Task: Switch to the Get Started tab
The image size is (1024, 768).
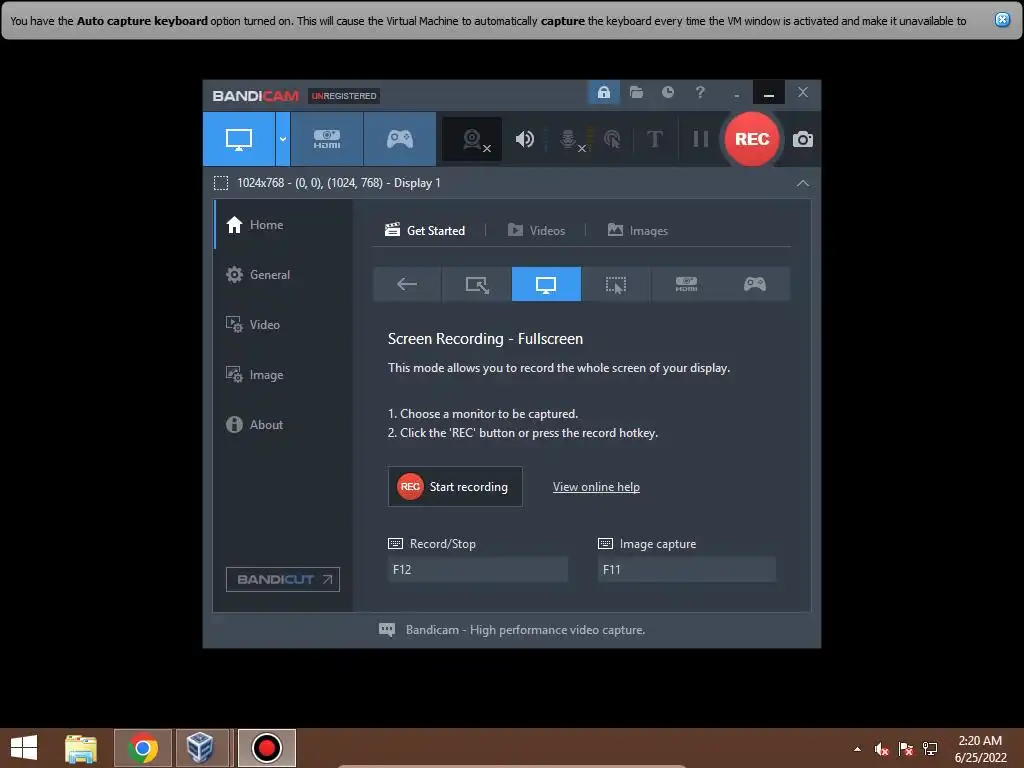Action: point(425,231)
